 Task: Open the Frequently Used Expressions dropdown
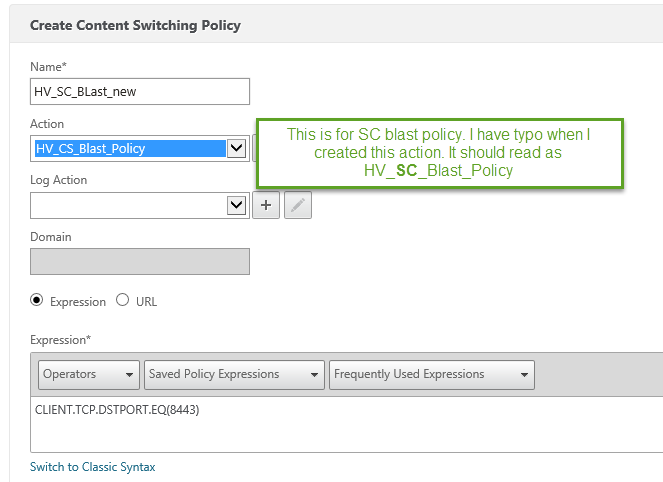[431, 374]
